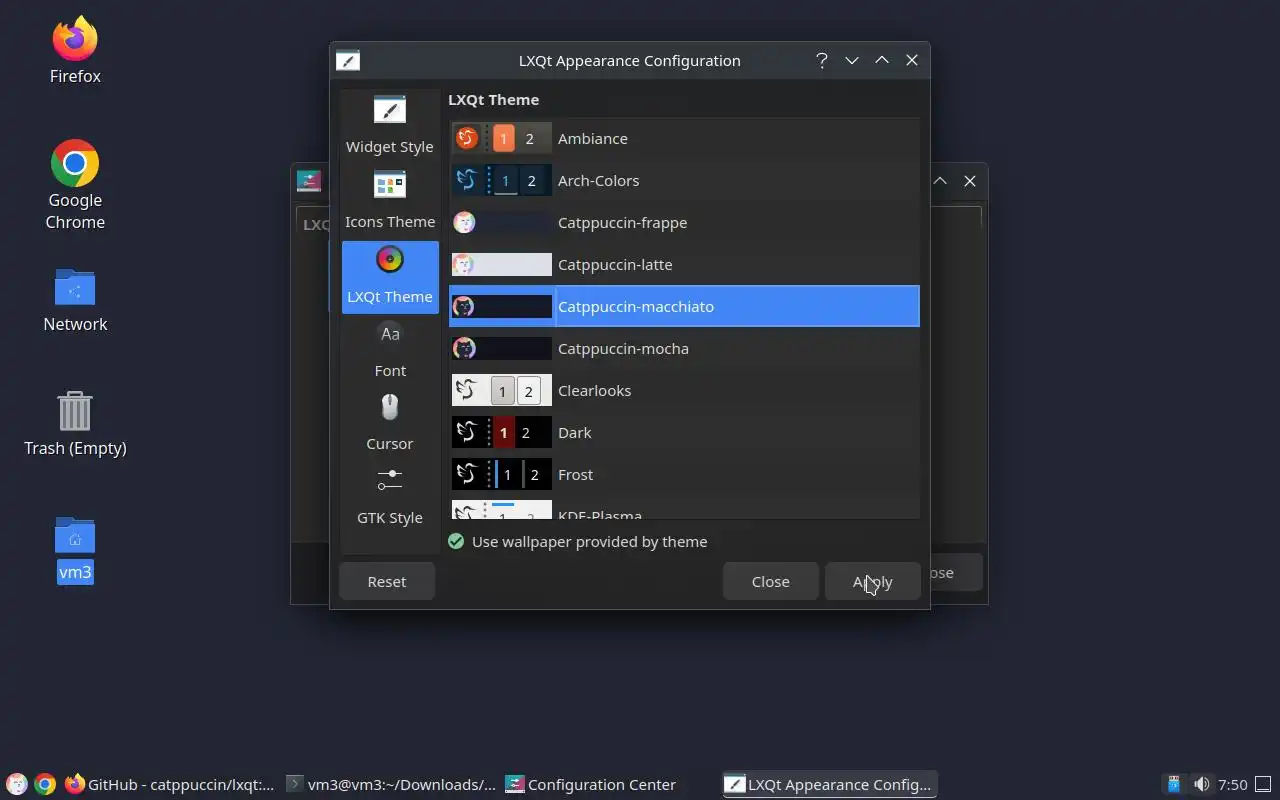Click the LXQt Appearance Config taskbar entry
1280x800 pixels.
pos(829,785)
